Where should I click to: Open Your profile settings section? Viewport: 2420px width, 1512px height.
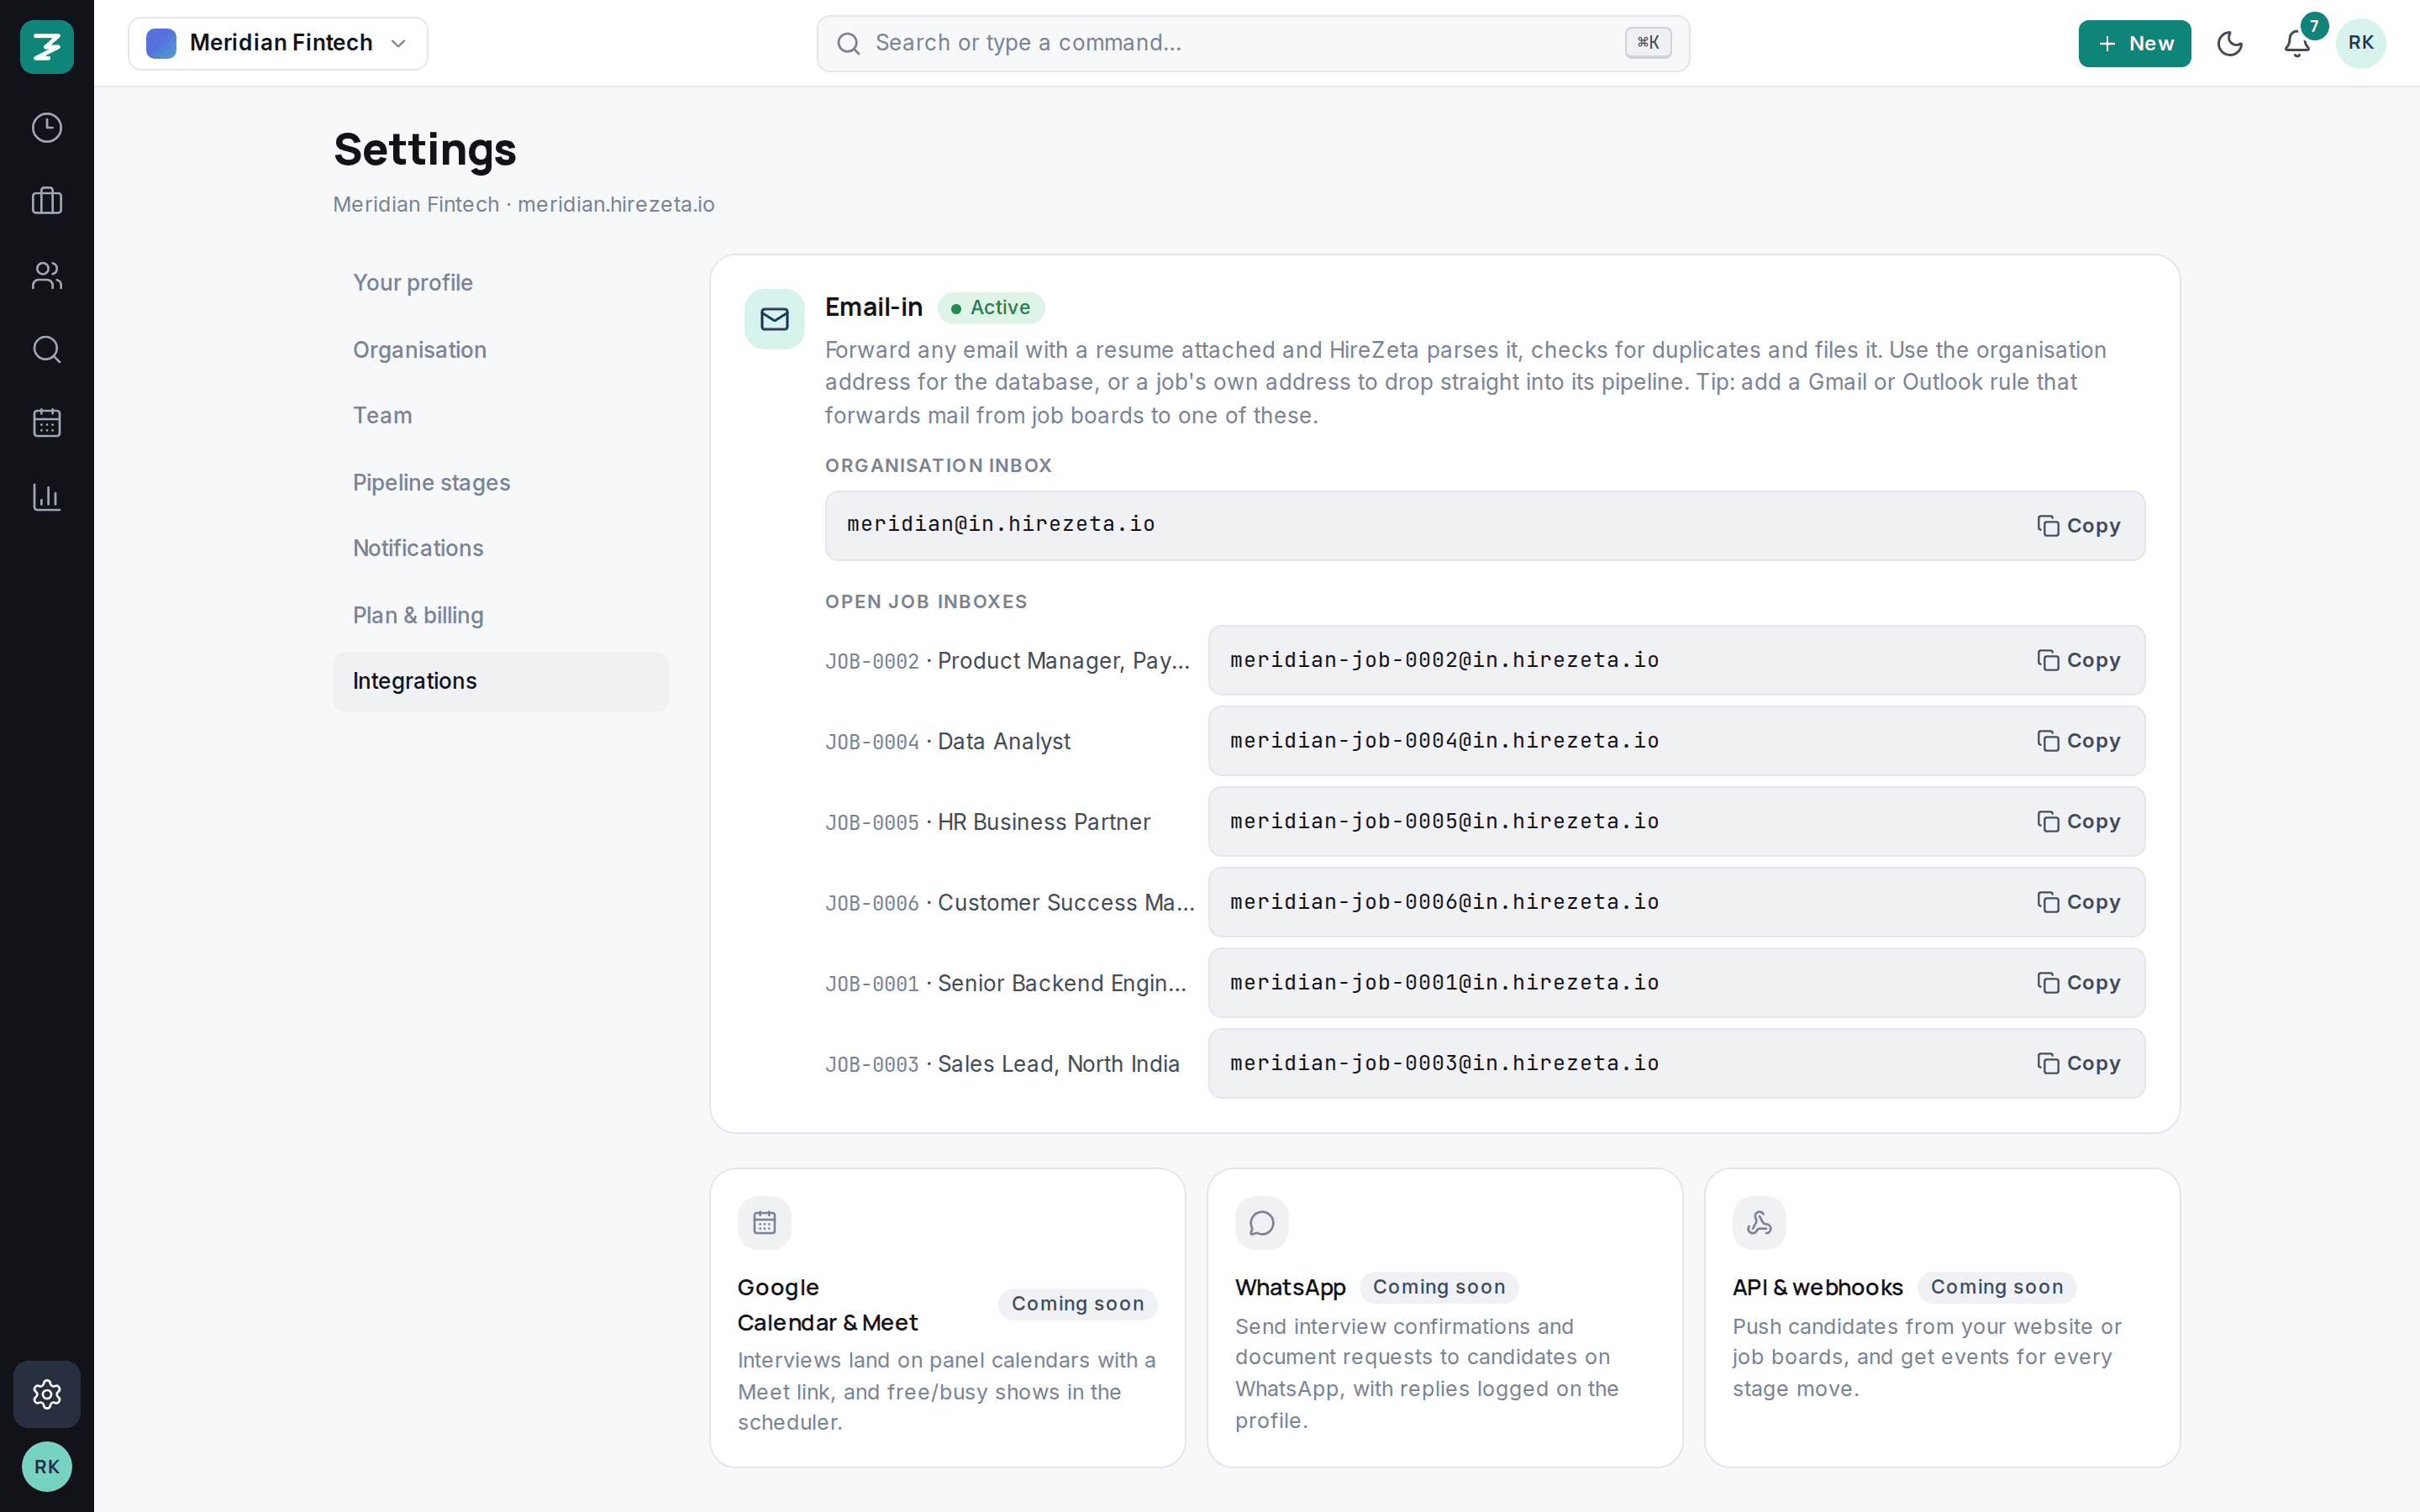[500, 283]
